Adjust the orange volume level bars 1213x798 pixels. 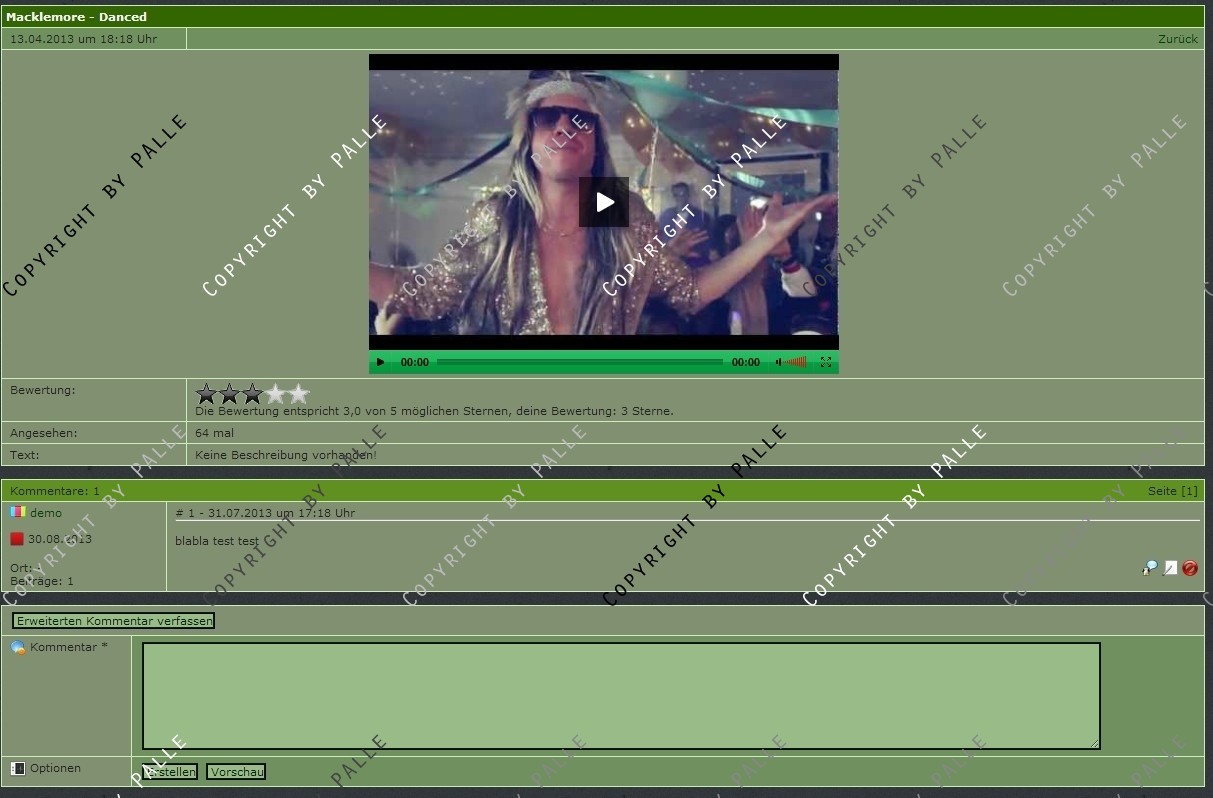pos(796,362)
